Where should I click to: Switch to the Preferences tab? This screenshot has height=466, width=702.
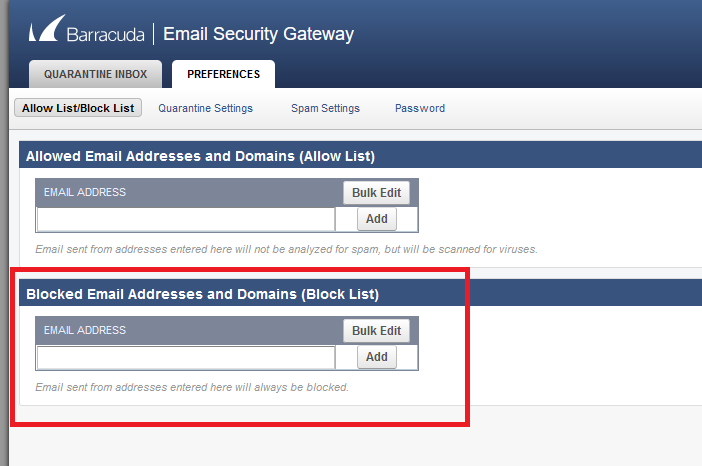(x=223, y=74)
